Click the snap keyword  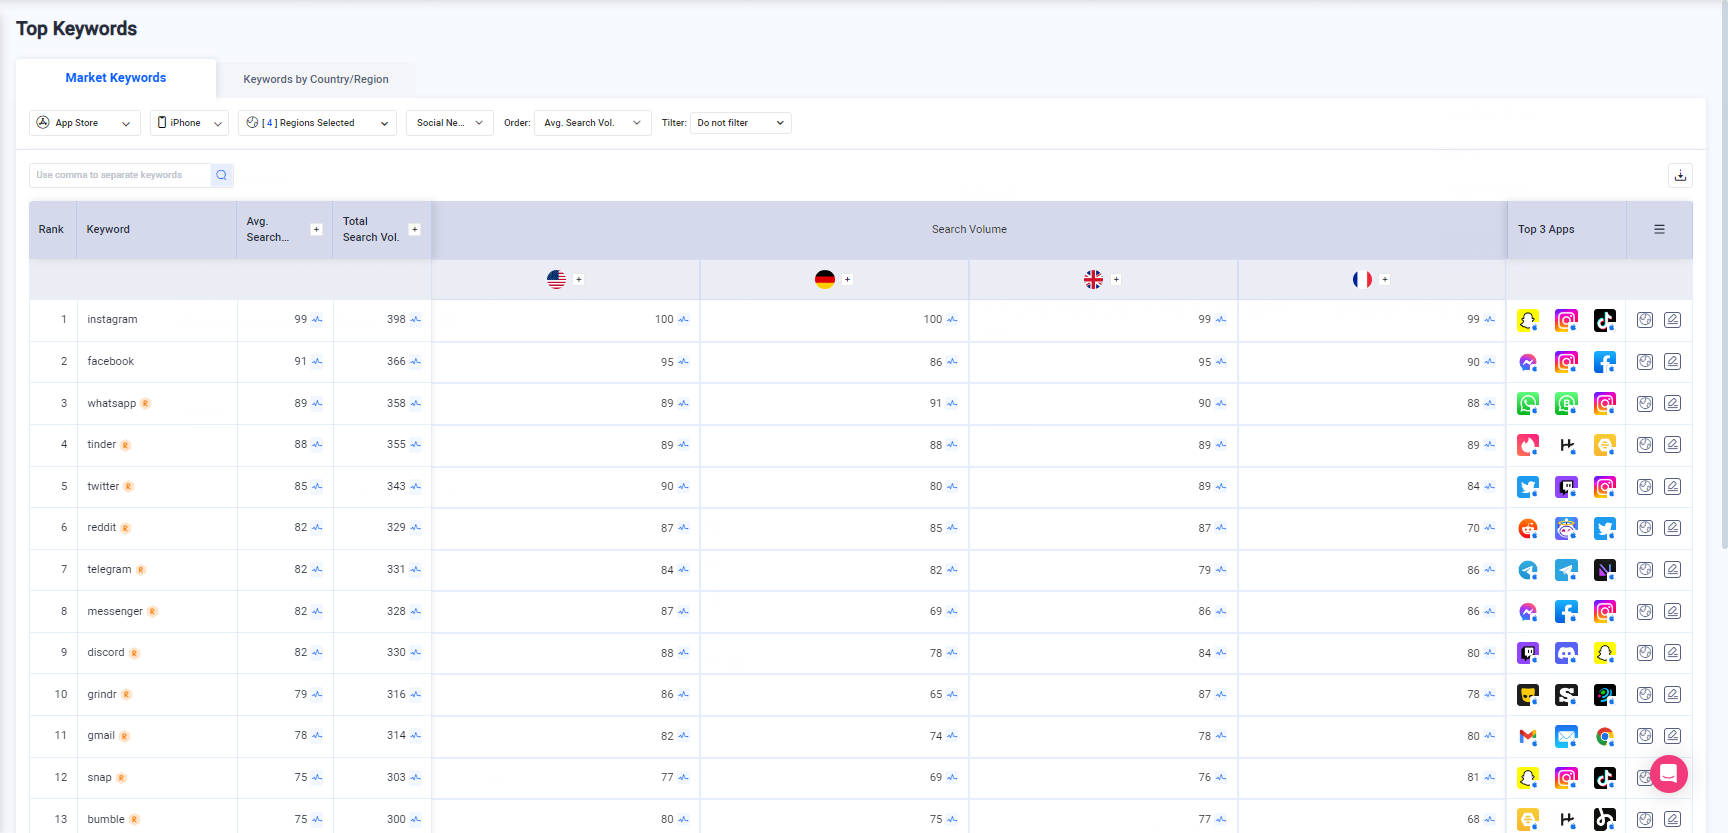click(99, 778)
